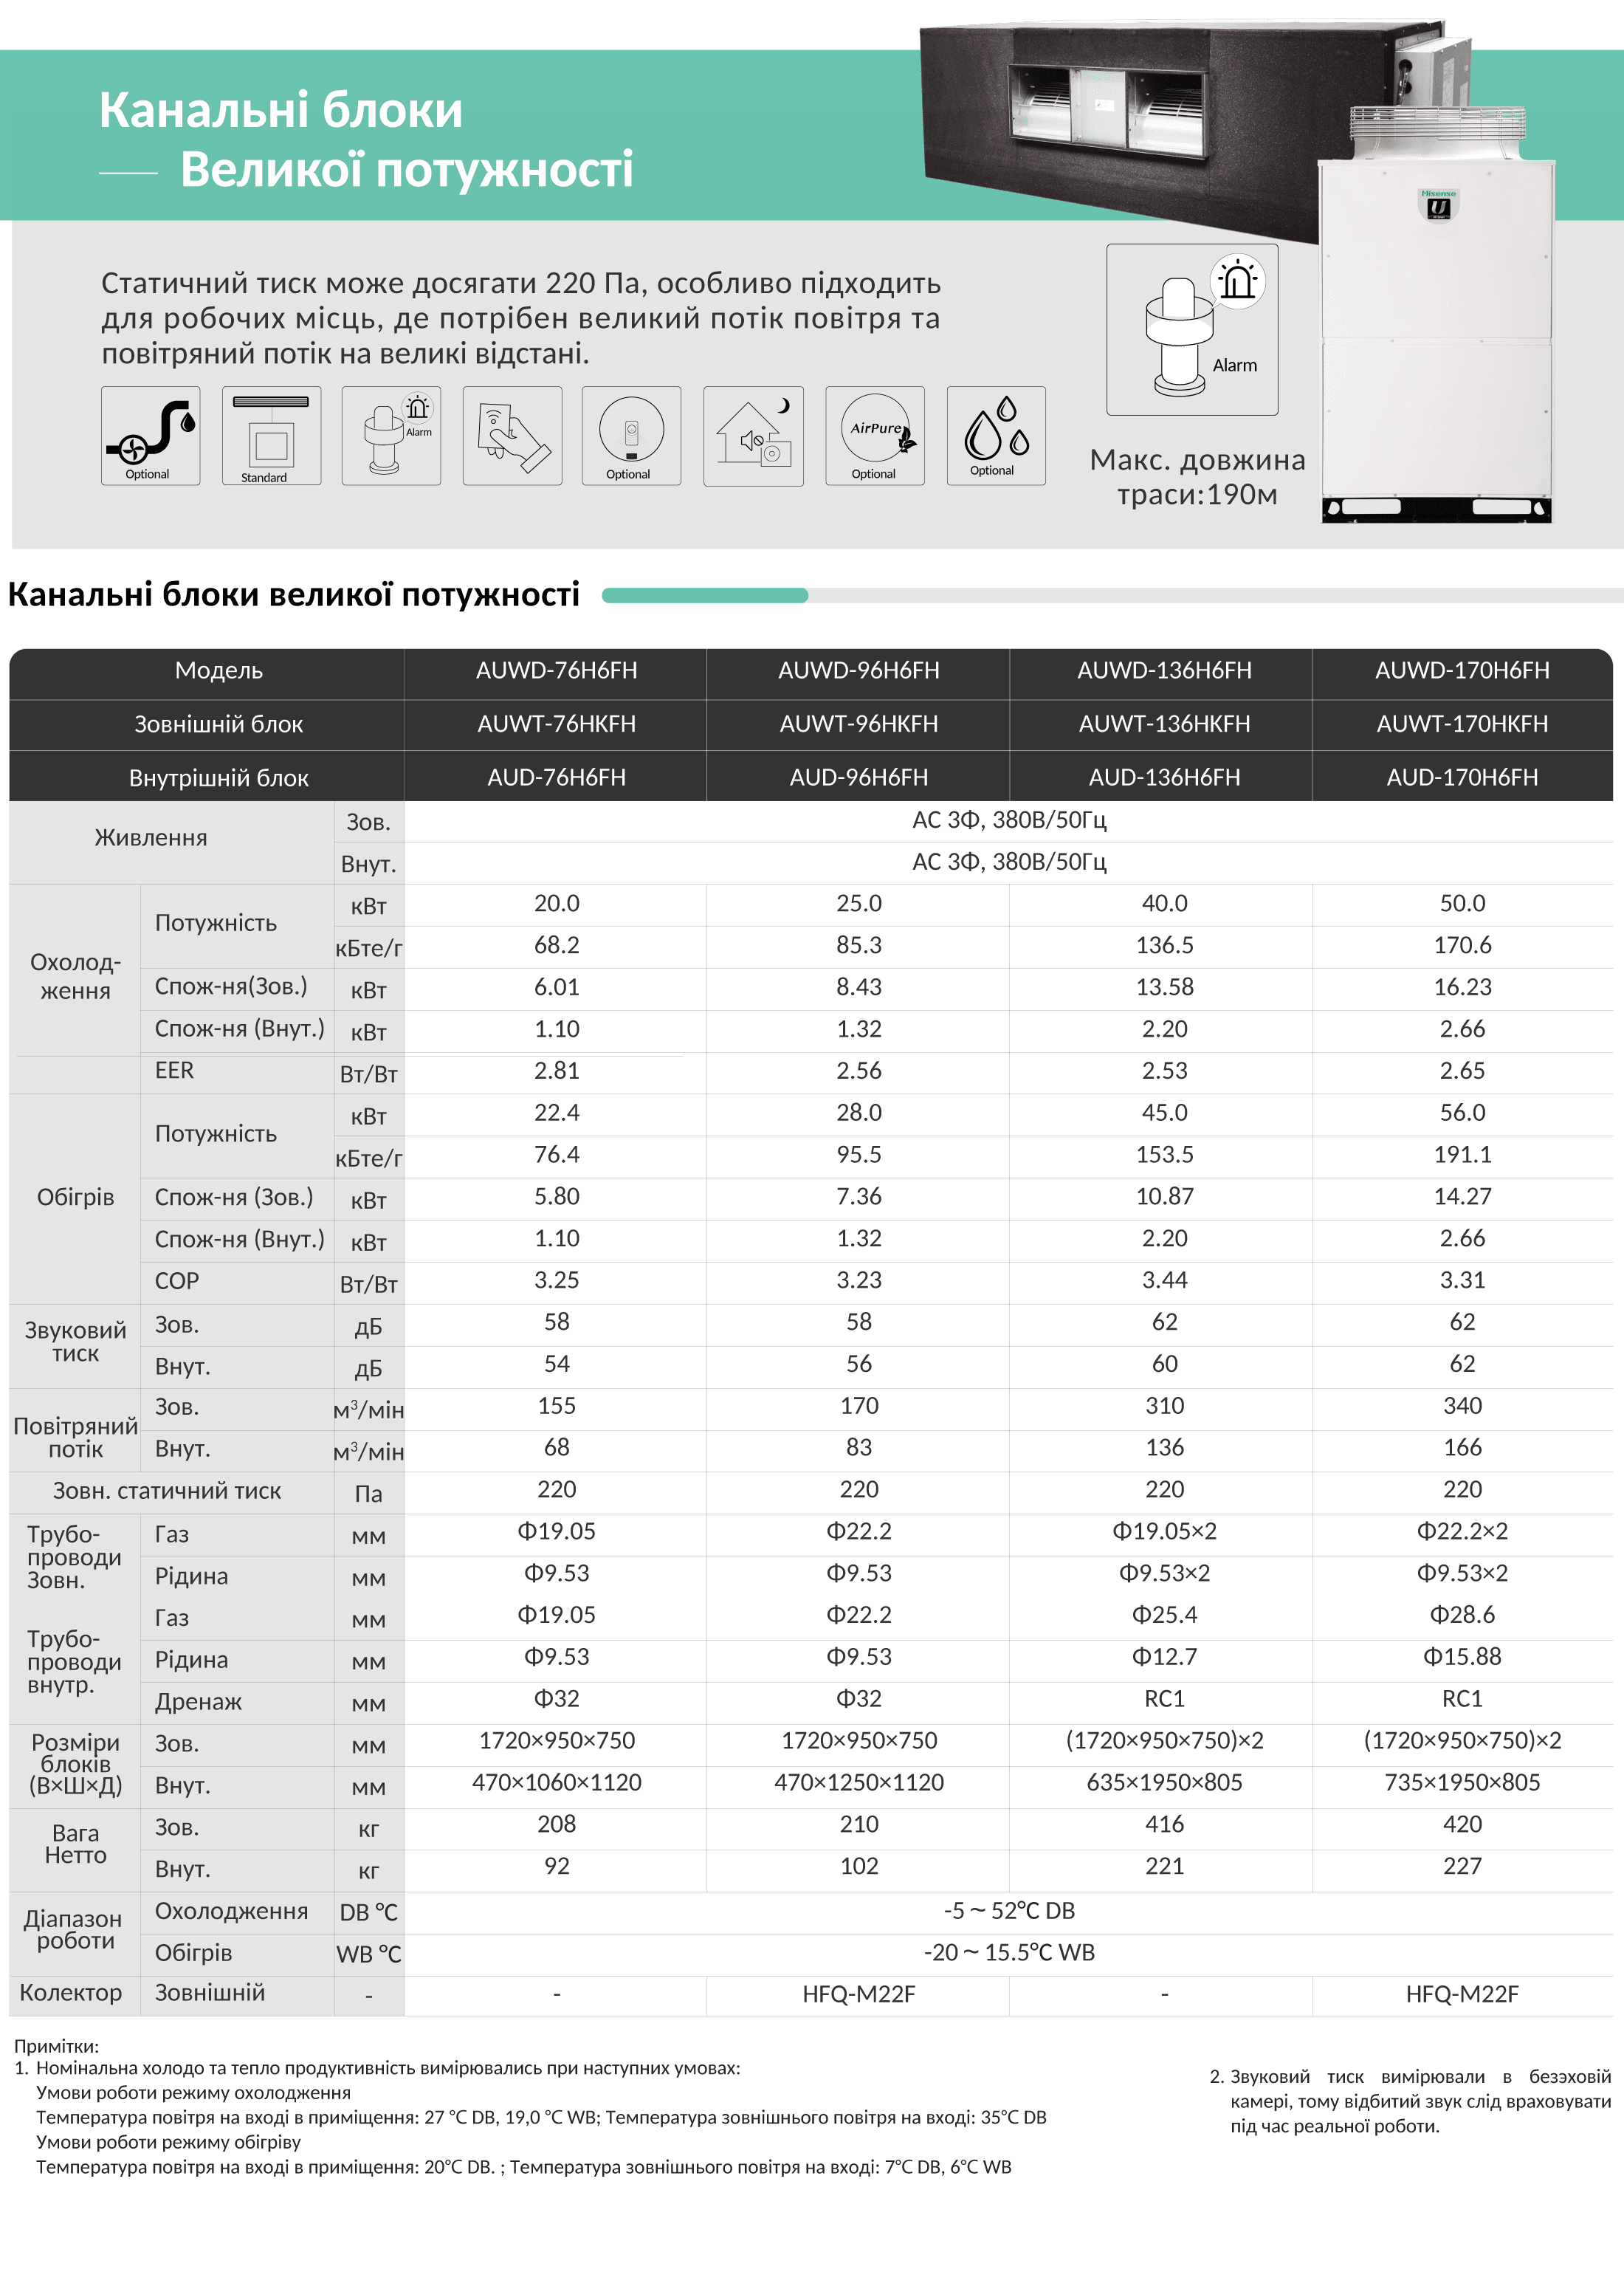Image resolution: width=1624 pixels, height=2283 pixels.
Task: Select model header AUWD-96H6FH
Action: 859,670
